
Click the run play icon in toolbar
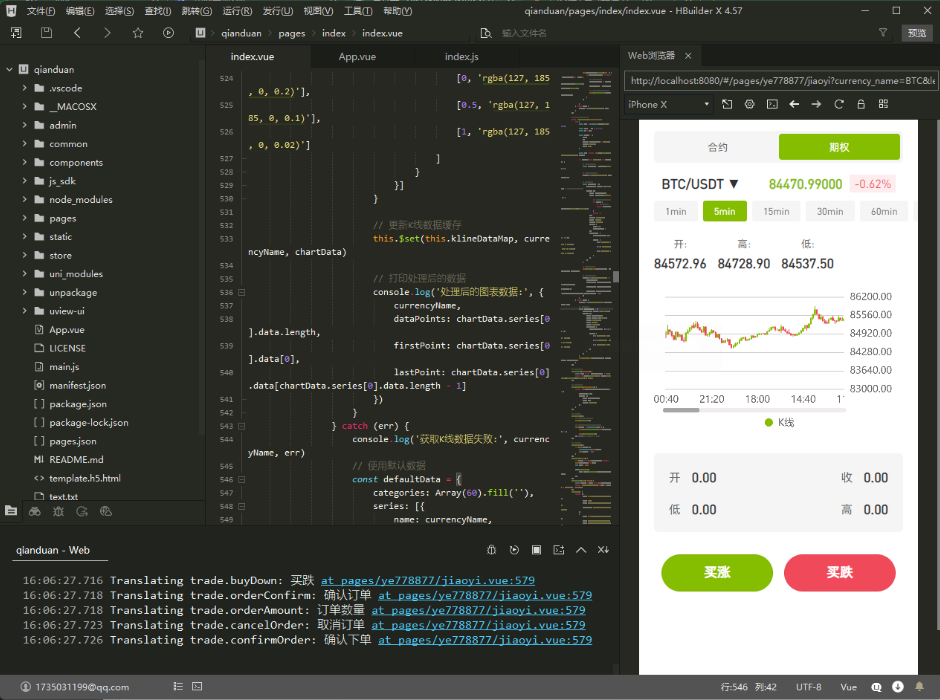click(x=168, y=33)
